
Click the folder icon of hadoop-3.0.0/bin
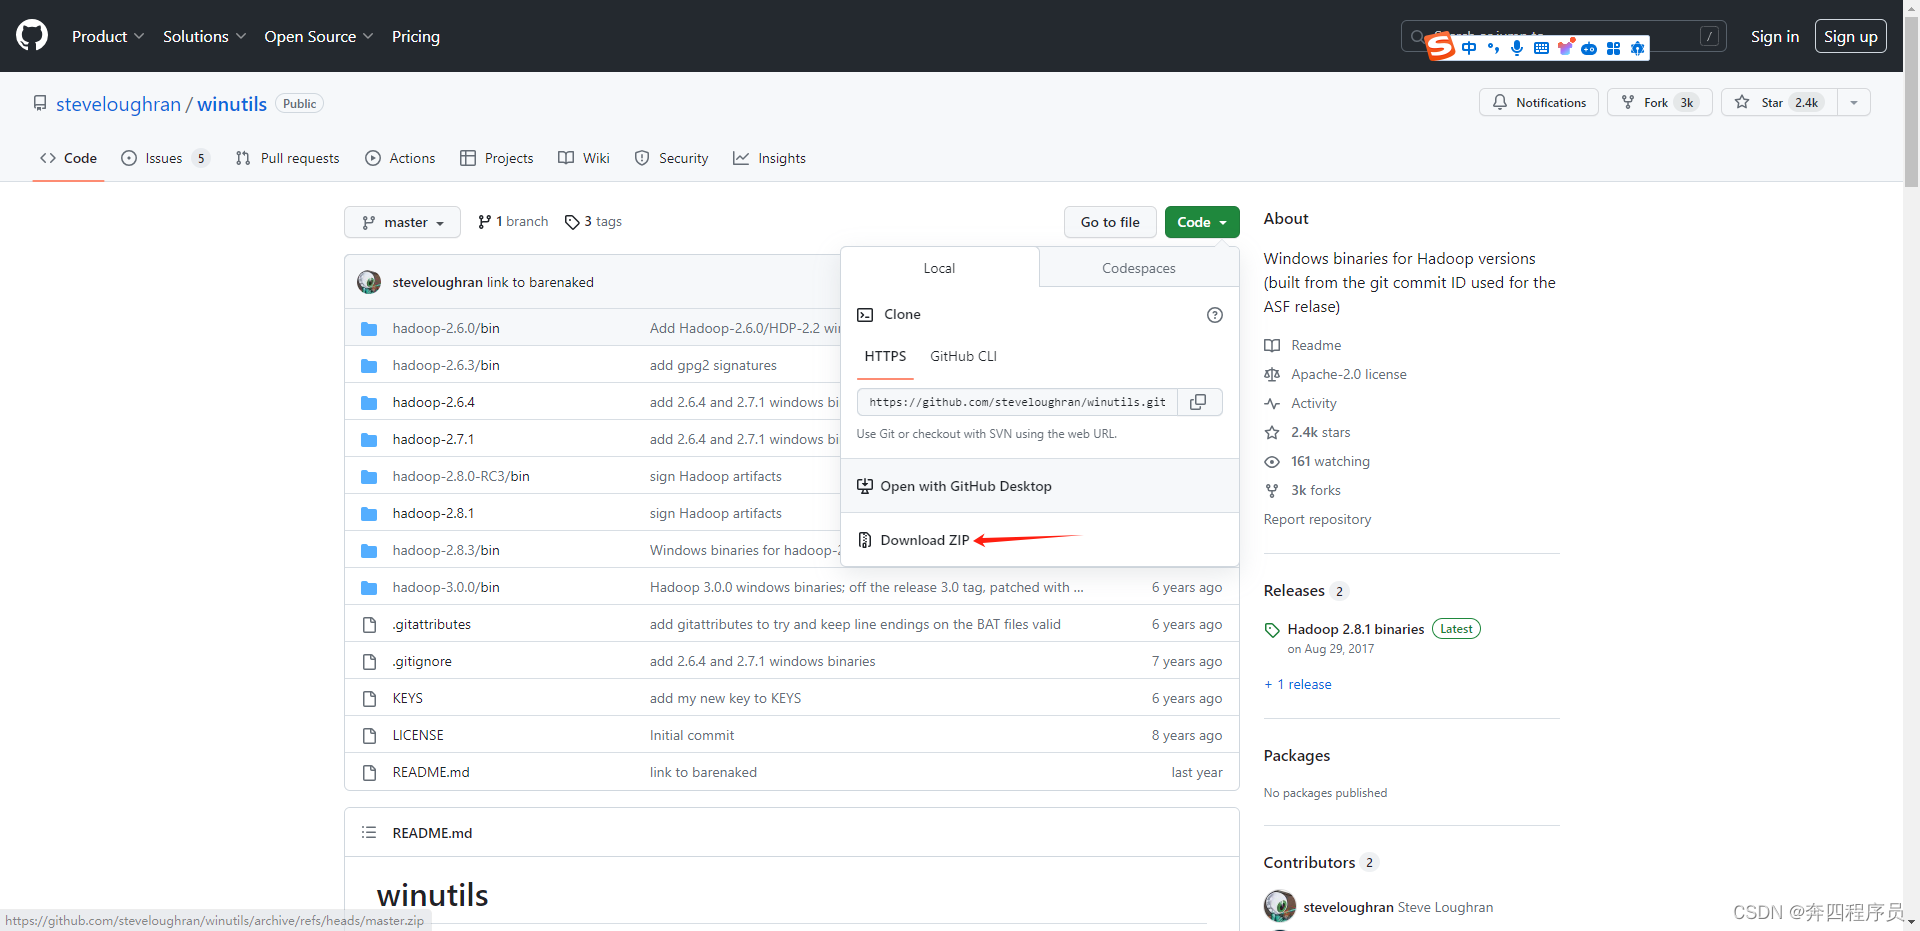click(x=369, y=587)
